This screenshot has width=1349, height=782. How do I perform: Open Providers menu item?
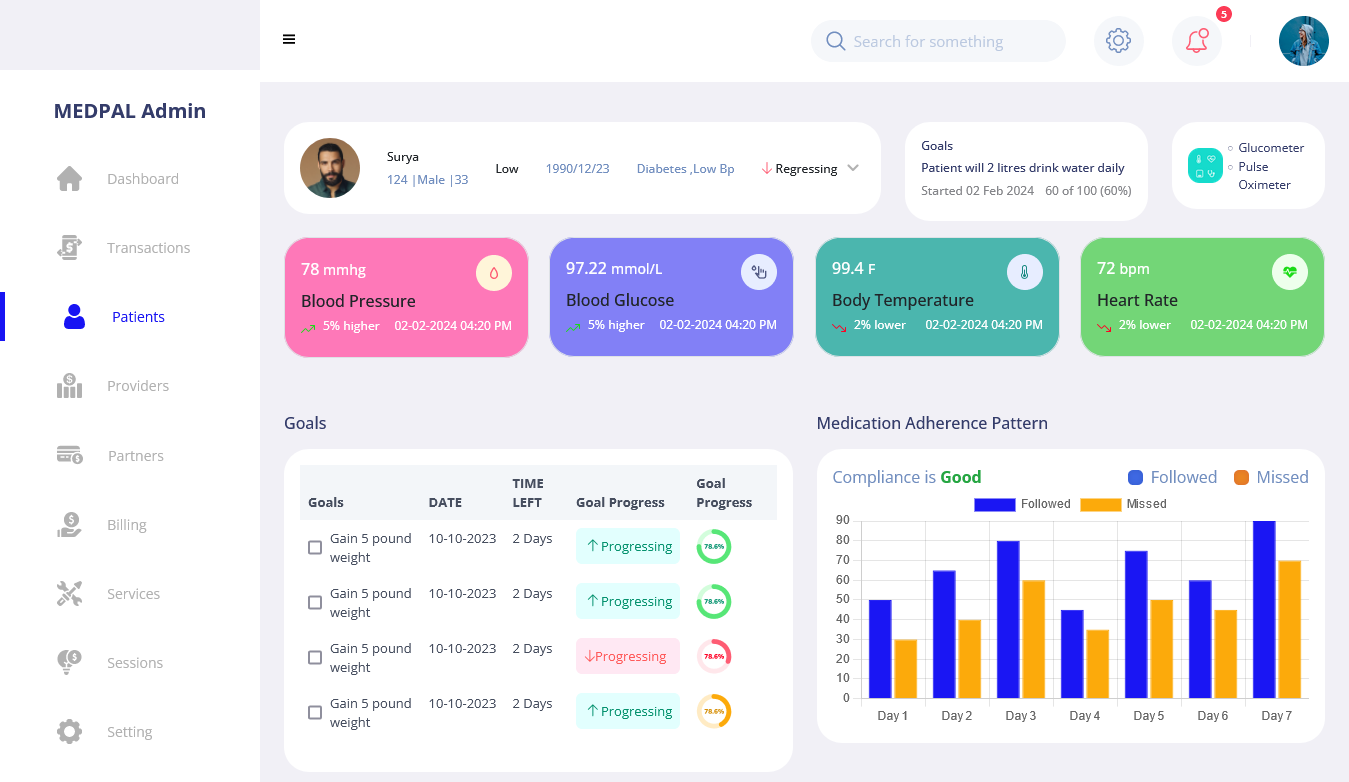[x=138, y=386]
